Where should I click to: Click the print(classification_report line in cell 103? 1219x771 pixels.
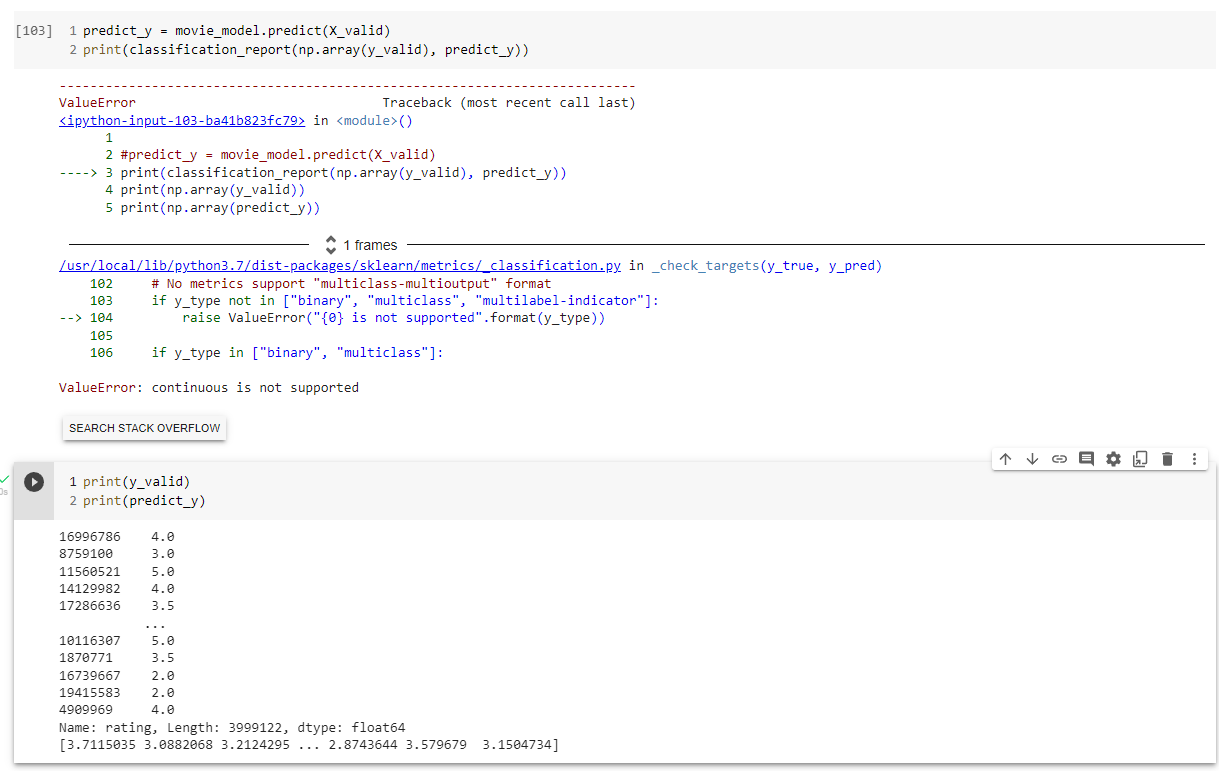pos(306,49)
